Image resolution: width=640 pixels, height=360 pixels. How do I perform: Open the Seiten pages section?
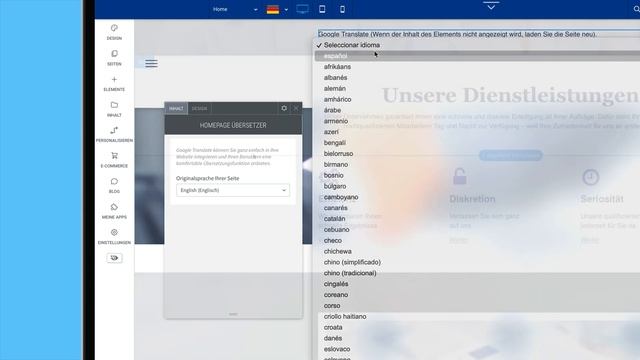[x=114, y=58]
